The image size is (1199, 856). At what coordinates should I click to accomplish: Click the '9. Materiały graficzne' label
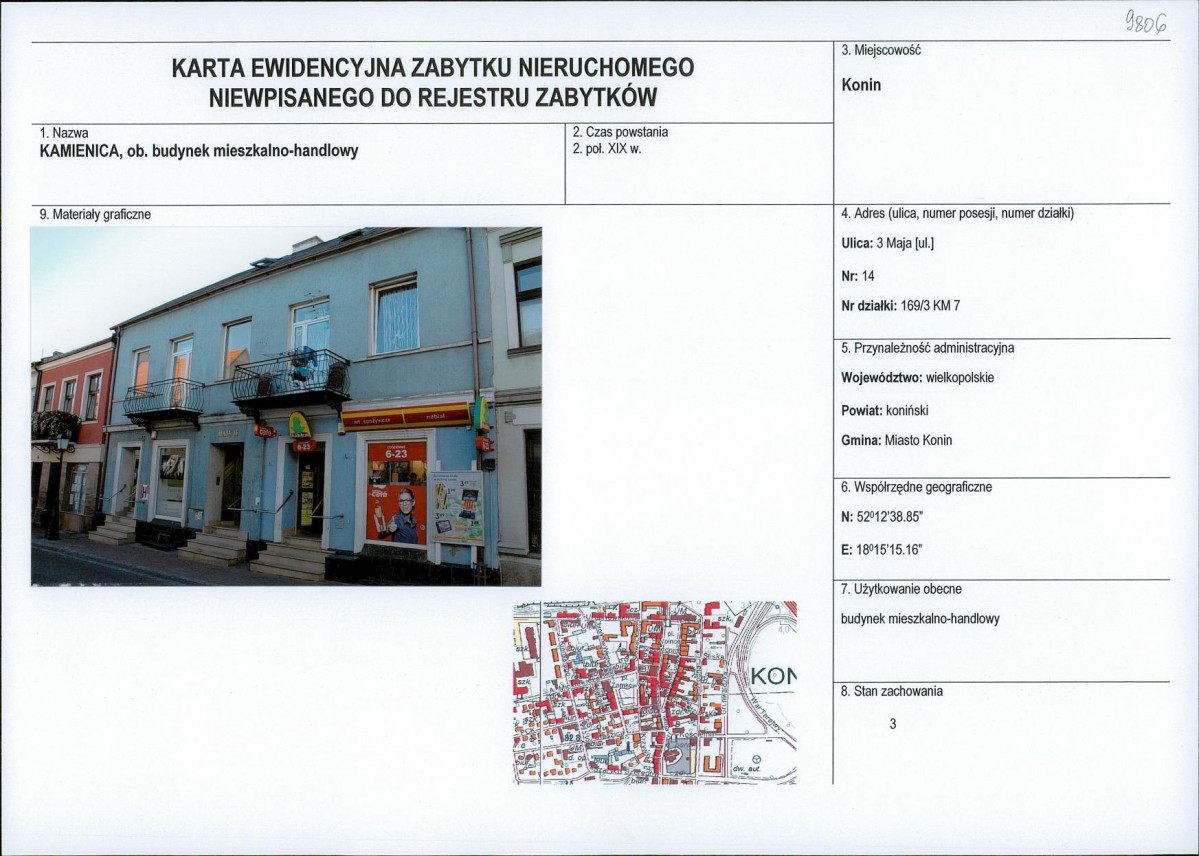click(95, 215)
